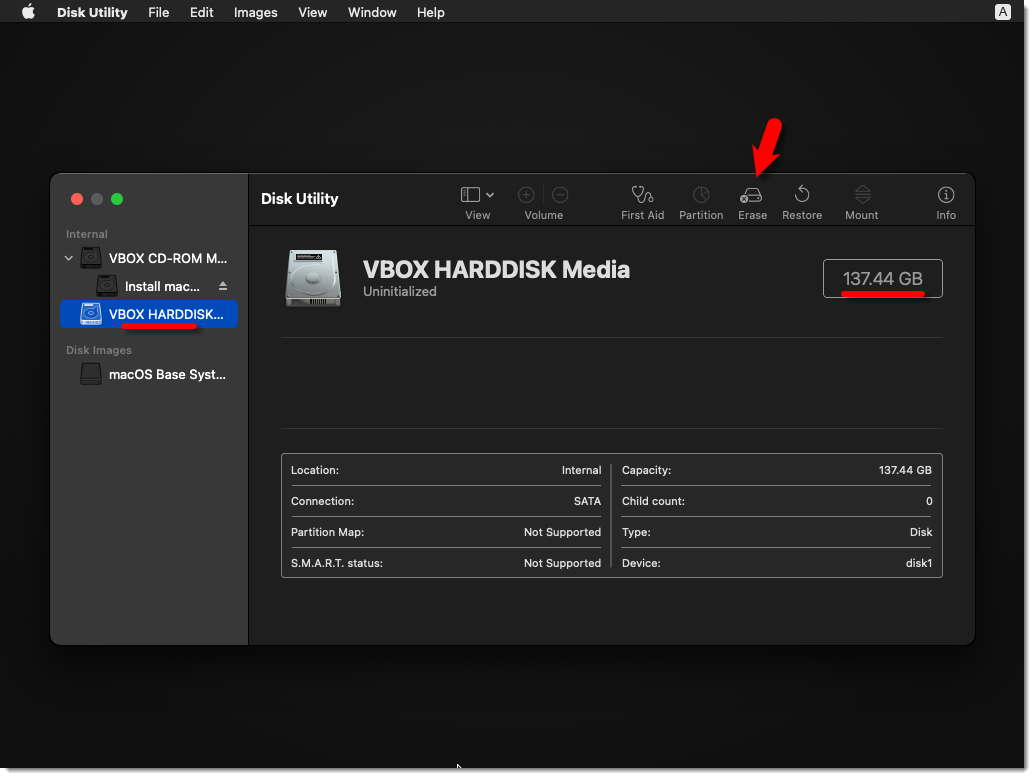
Task: Click the VBOX HARDDISK drive icon in sidebar
Action: (90, 314)
